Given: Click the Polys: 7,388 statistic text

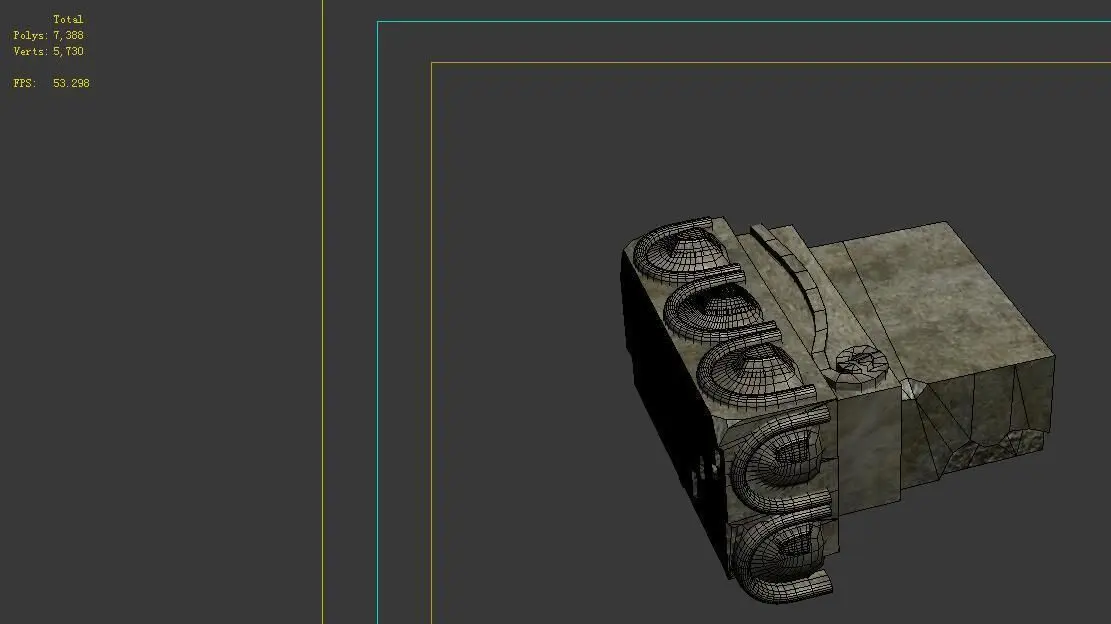Looking at the screenshot, I should click(x=48, y=35).
